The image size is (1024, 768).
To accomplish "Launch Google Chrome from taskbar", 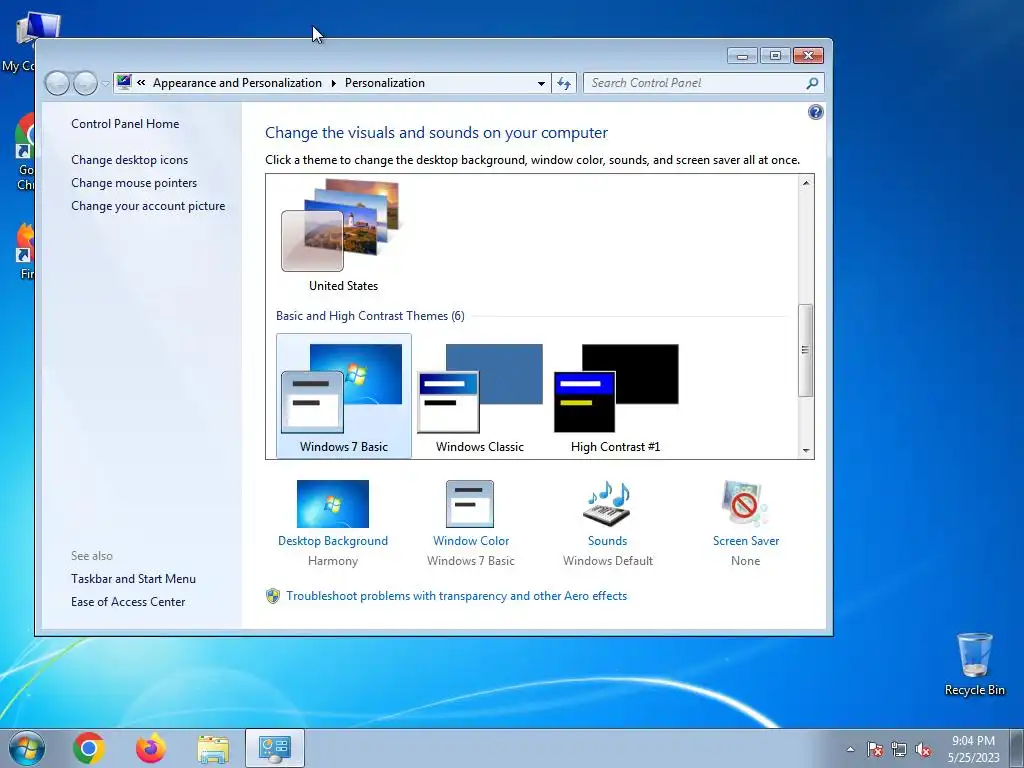I will click(89, 748).
